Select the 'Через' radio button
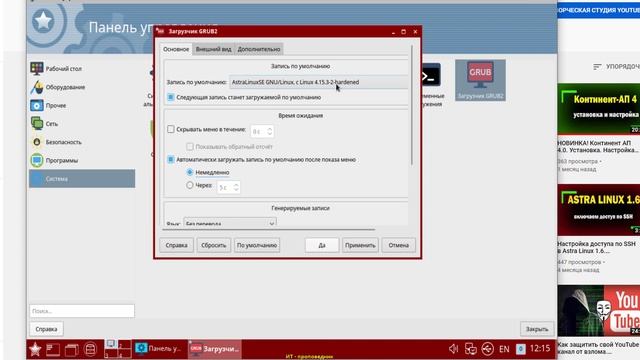 (x=189, y=185)
